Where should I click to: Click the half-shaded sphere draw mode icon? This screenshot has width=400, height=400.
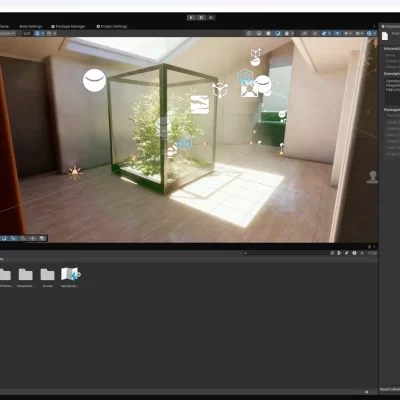pos(259,33)
